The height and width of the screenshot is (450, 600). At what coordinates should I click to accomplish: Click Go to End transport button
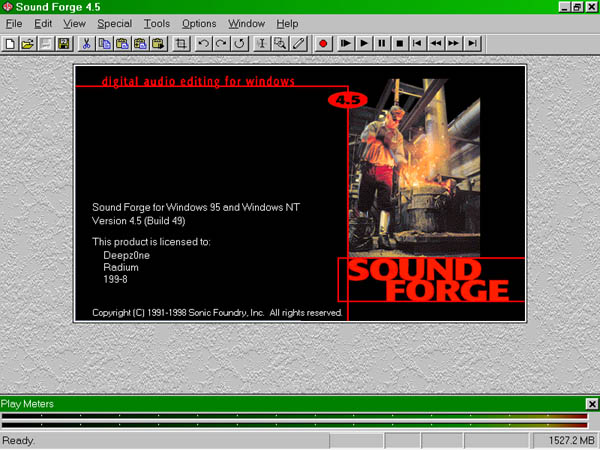(x=473, y=44)
